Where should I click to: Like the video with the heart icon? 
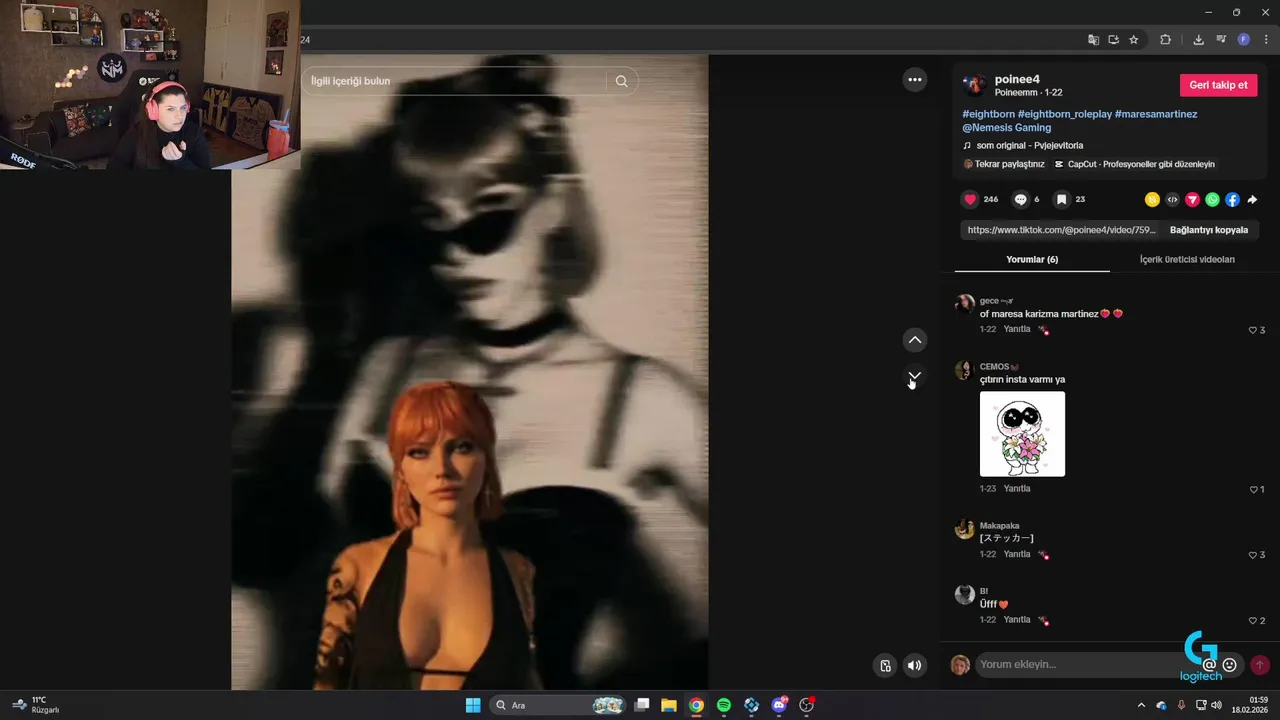click(x=969, y=199)
